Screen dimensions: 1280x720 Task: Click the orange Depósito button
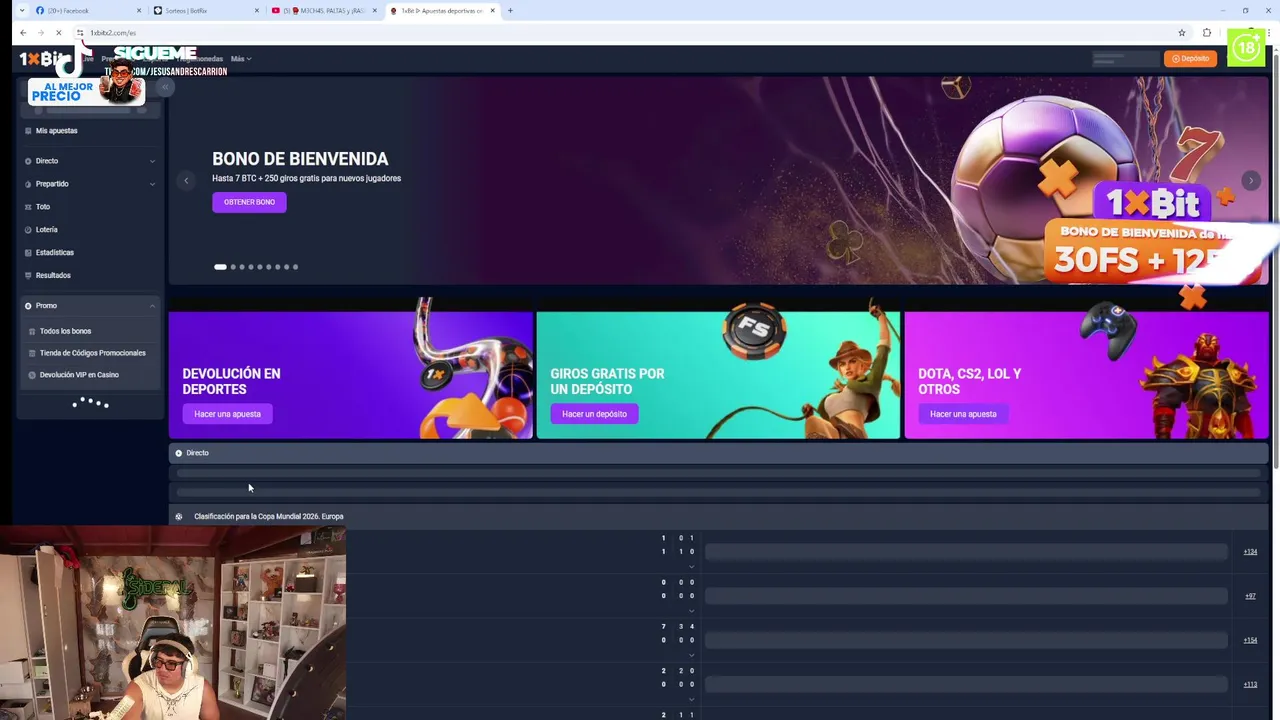1190,59
